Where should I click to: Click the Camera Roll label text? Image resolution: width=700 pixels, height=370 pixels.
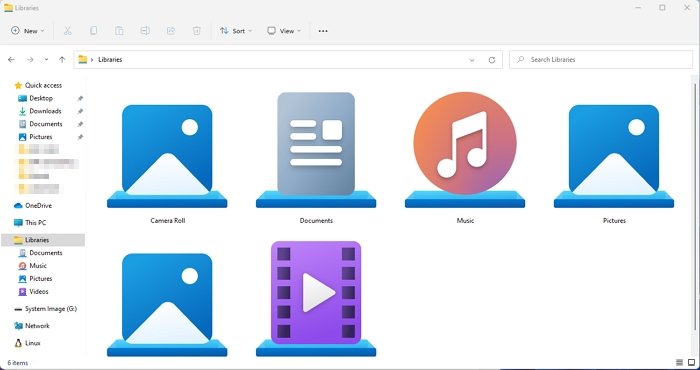click(167, 220)
